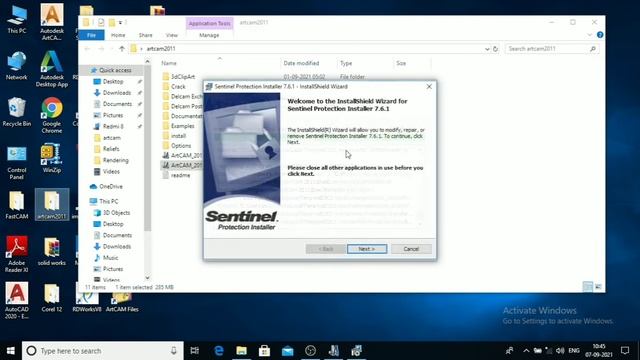This screenshot has height=360, width=640.
Task: Sort files by Size column header
Action: point(401,63)
